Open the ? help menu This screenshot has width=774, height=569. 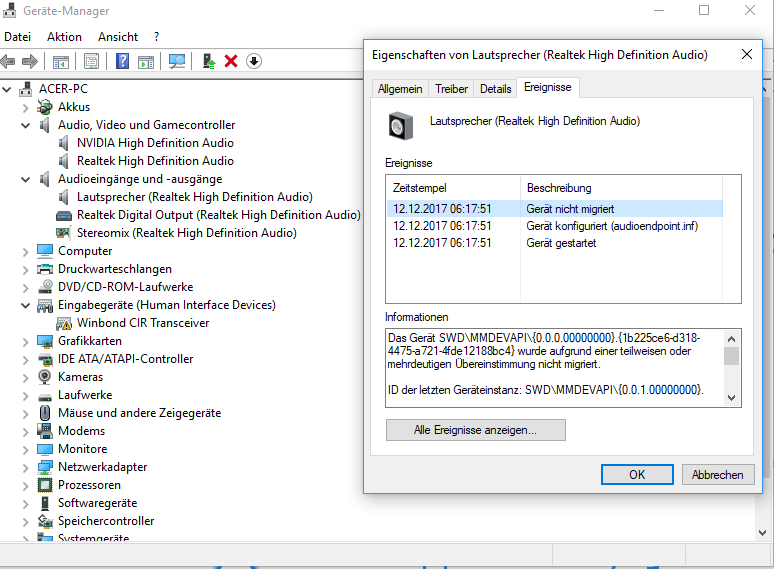pos(156,37)
